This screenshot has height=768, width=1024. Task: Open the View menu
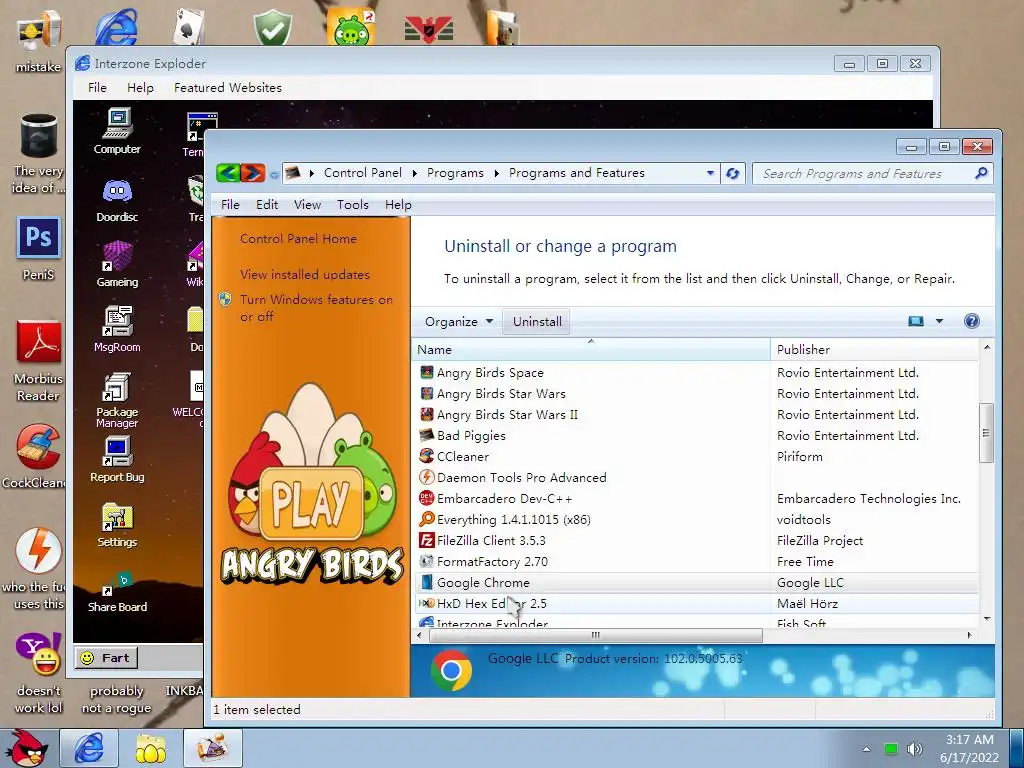point(307,204)
